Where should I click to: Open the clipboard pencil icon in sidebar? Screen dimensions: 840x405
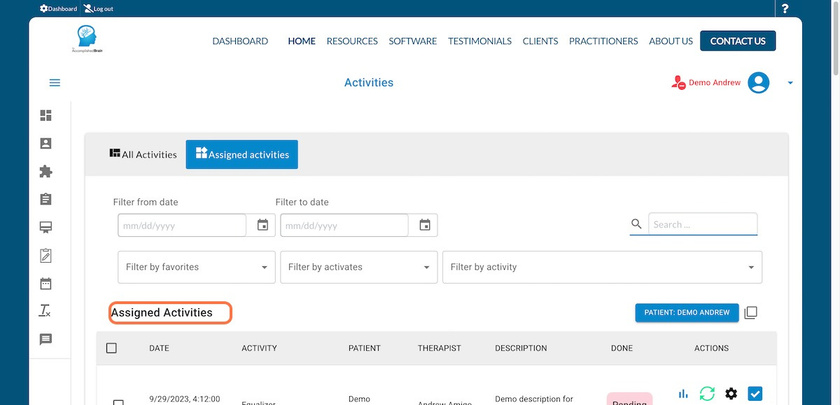pos(46,256)
